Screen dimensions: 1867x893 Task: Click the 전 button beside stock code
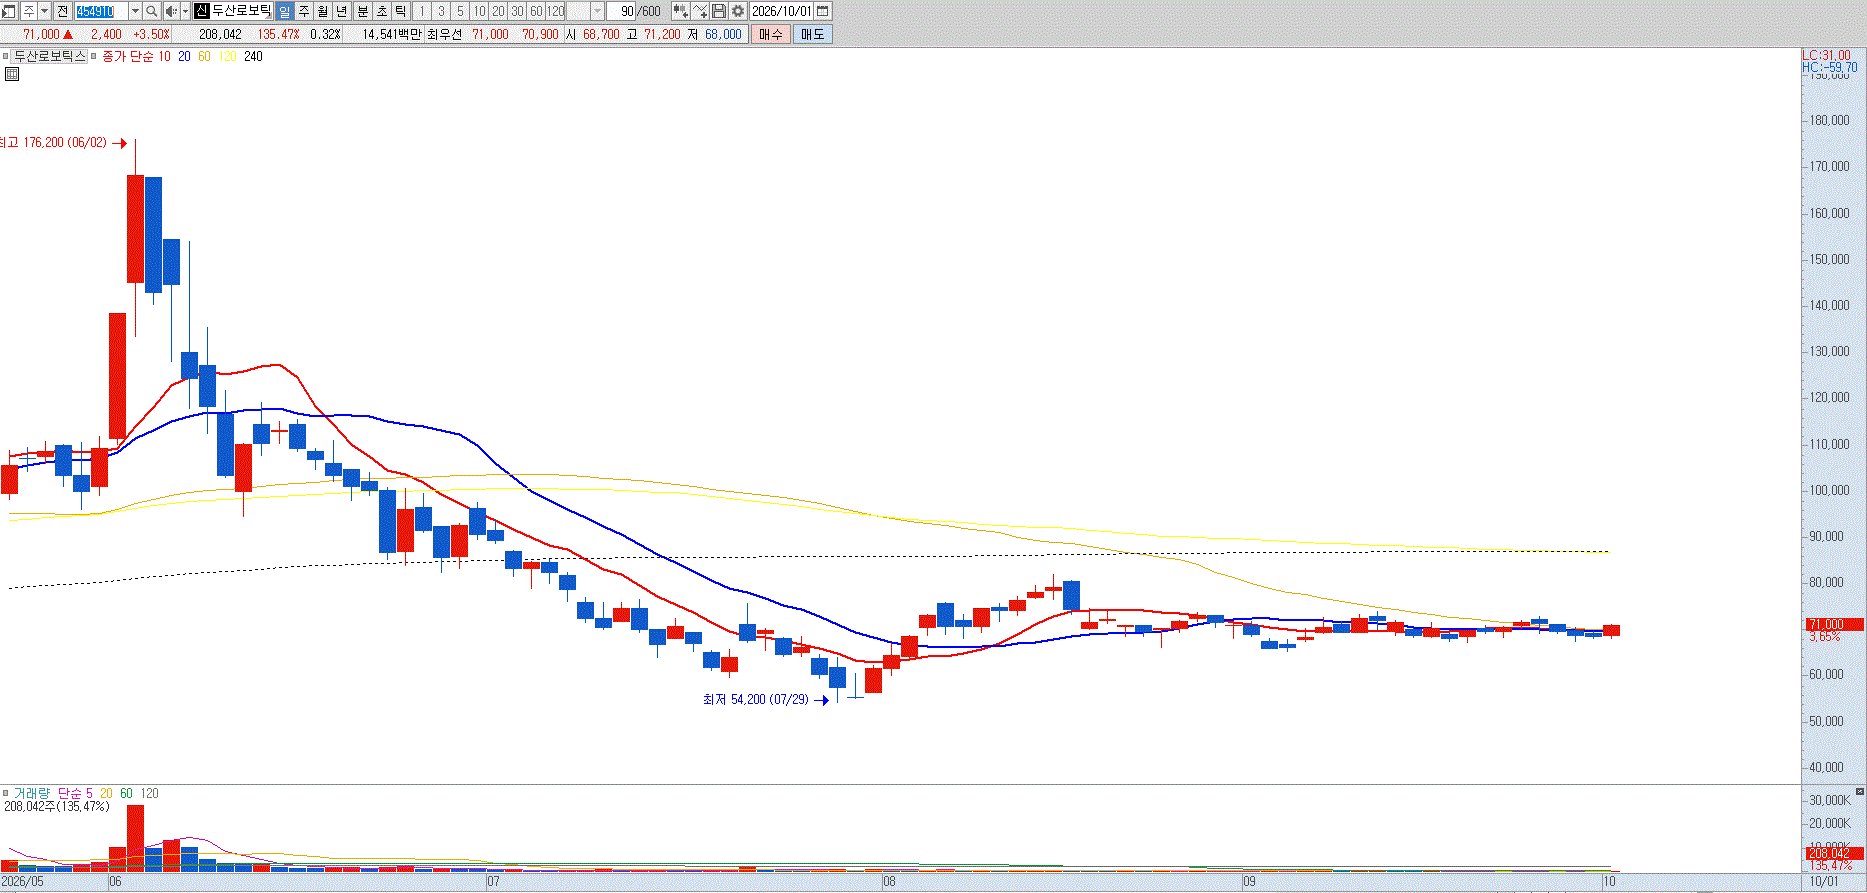pos(62,11)
